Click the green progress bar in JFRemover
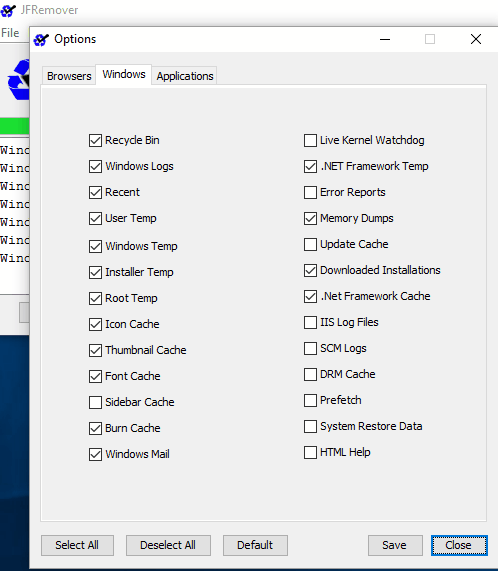Viewport: 498px width, 571px height. [x=15, y=126]
